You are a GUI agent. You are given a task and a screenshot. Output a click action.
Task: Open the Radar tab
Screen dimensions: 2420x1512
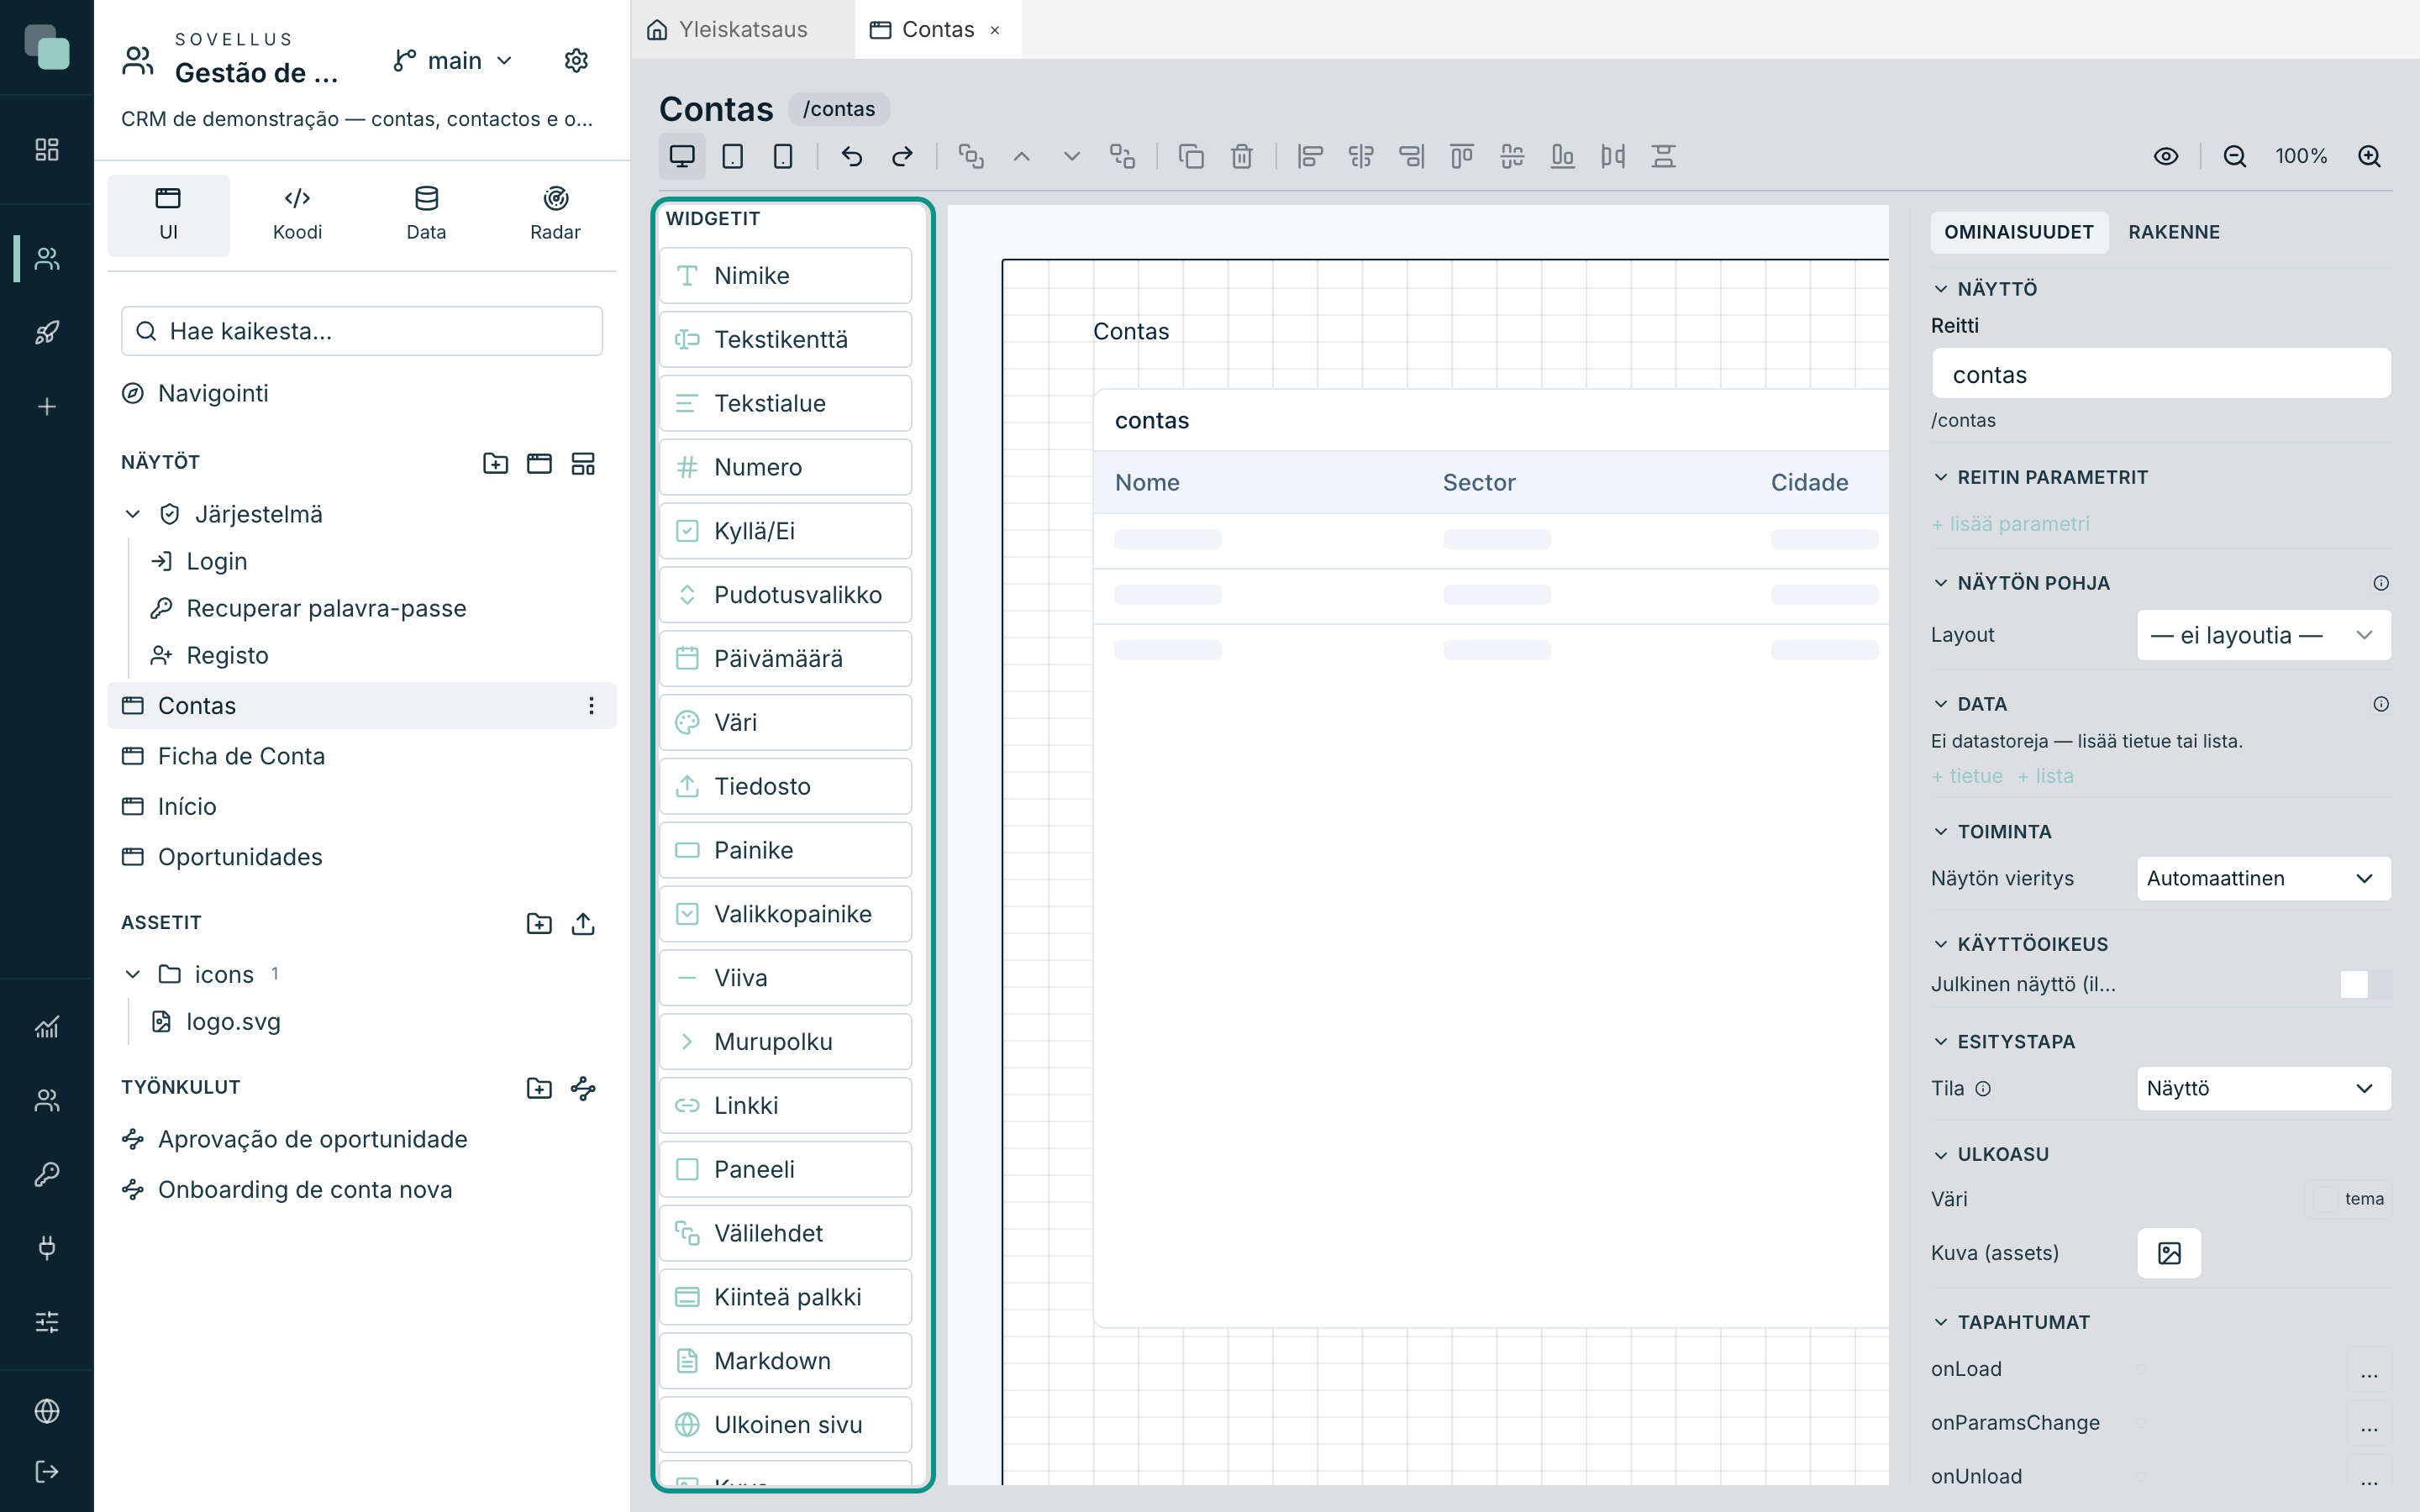click(x=555, y=215)
